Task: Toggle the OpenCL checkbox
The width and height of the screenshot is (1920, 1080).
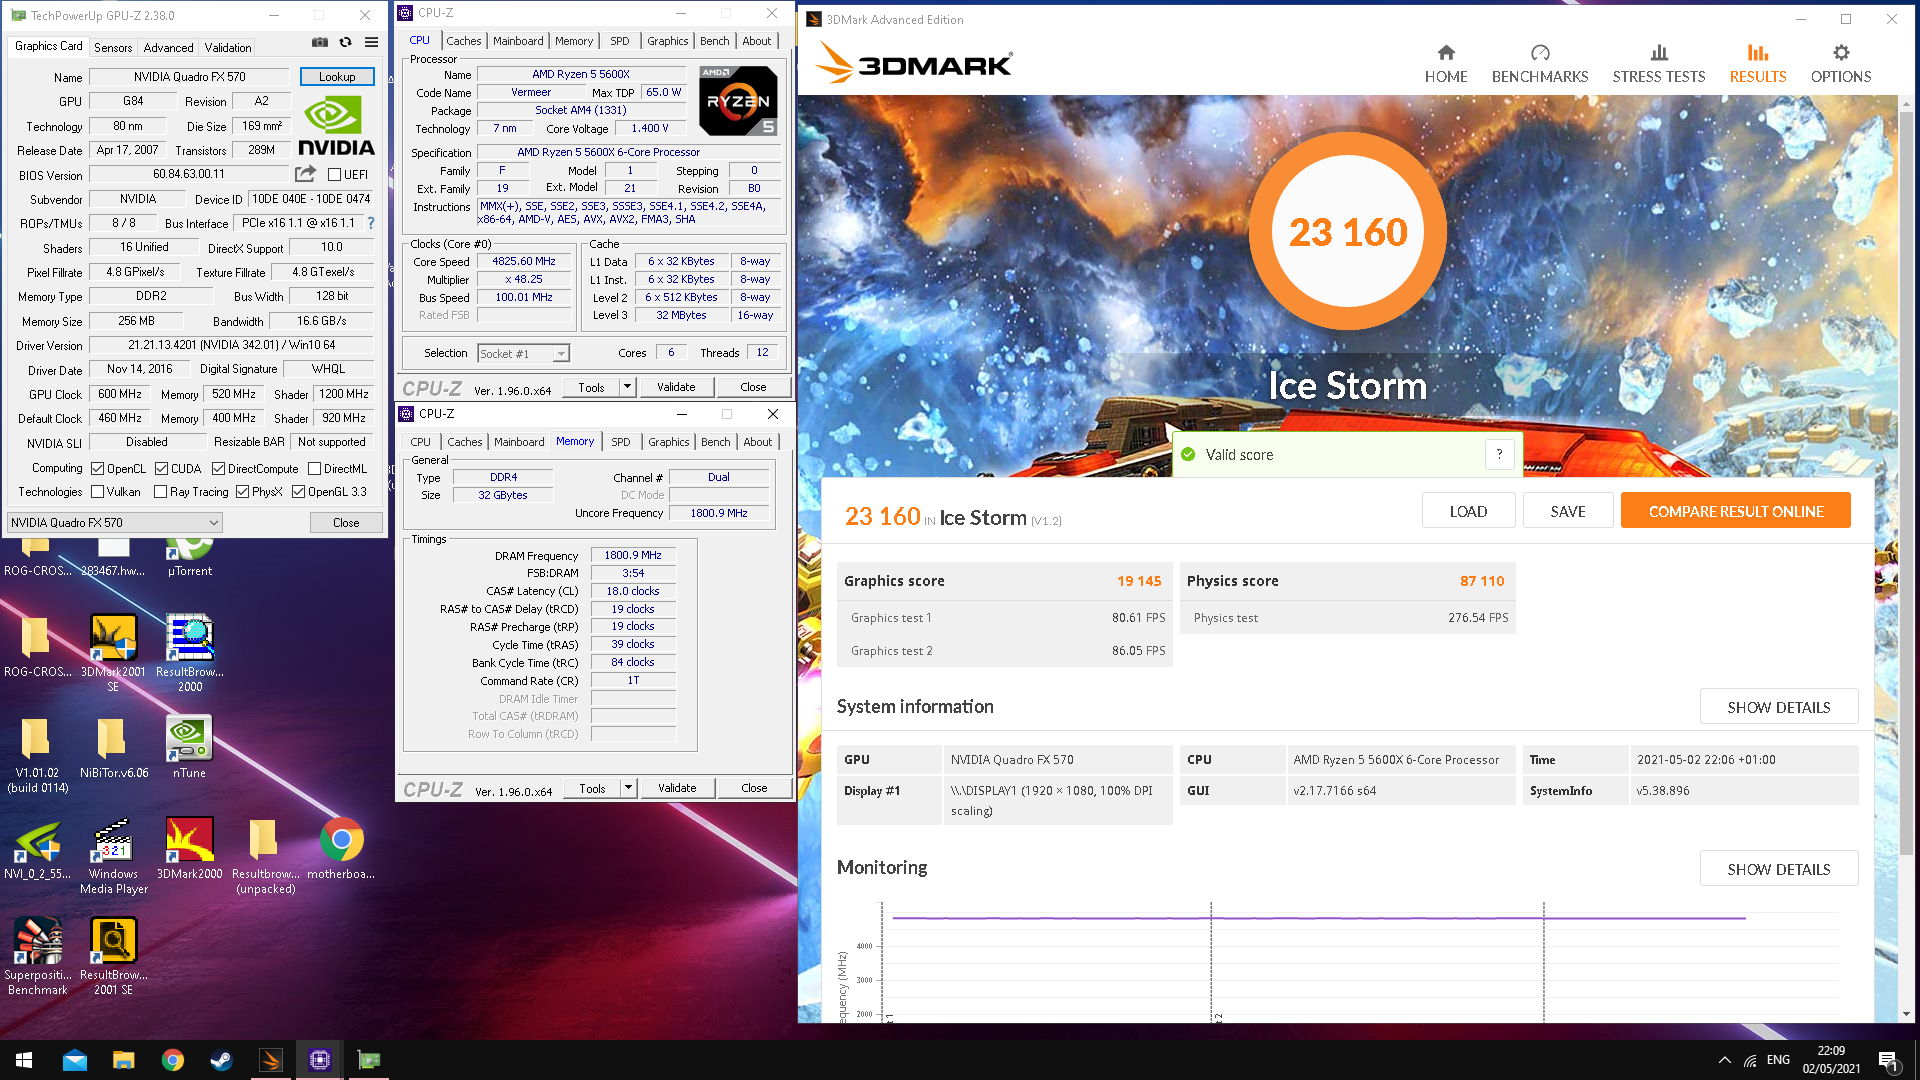Action: (x=97, y=468)
